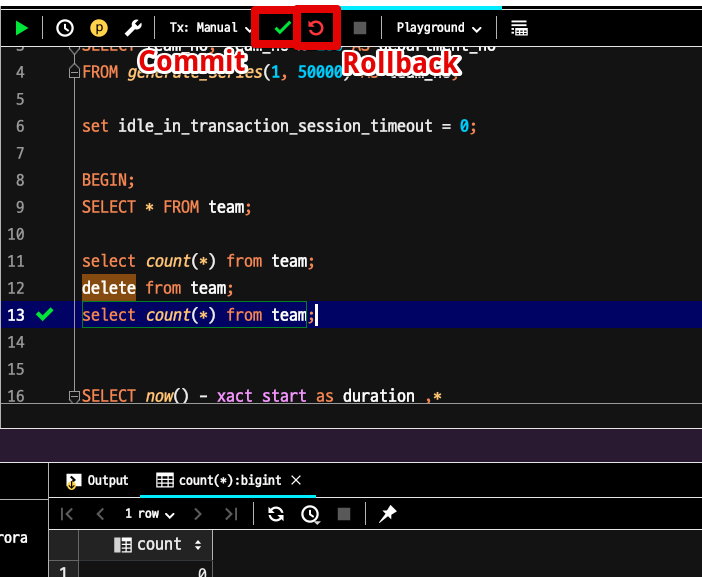Reload result data refresh icon

coord(276,514)
